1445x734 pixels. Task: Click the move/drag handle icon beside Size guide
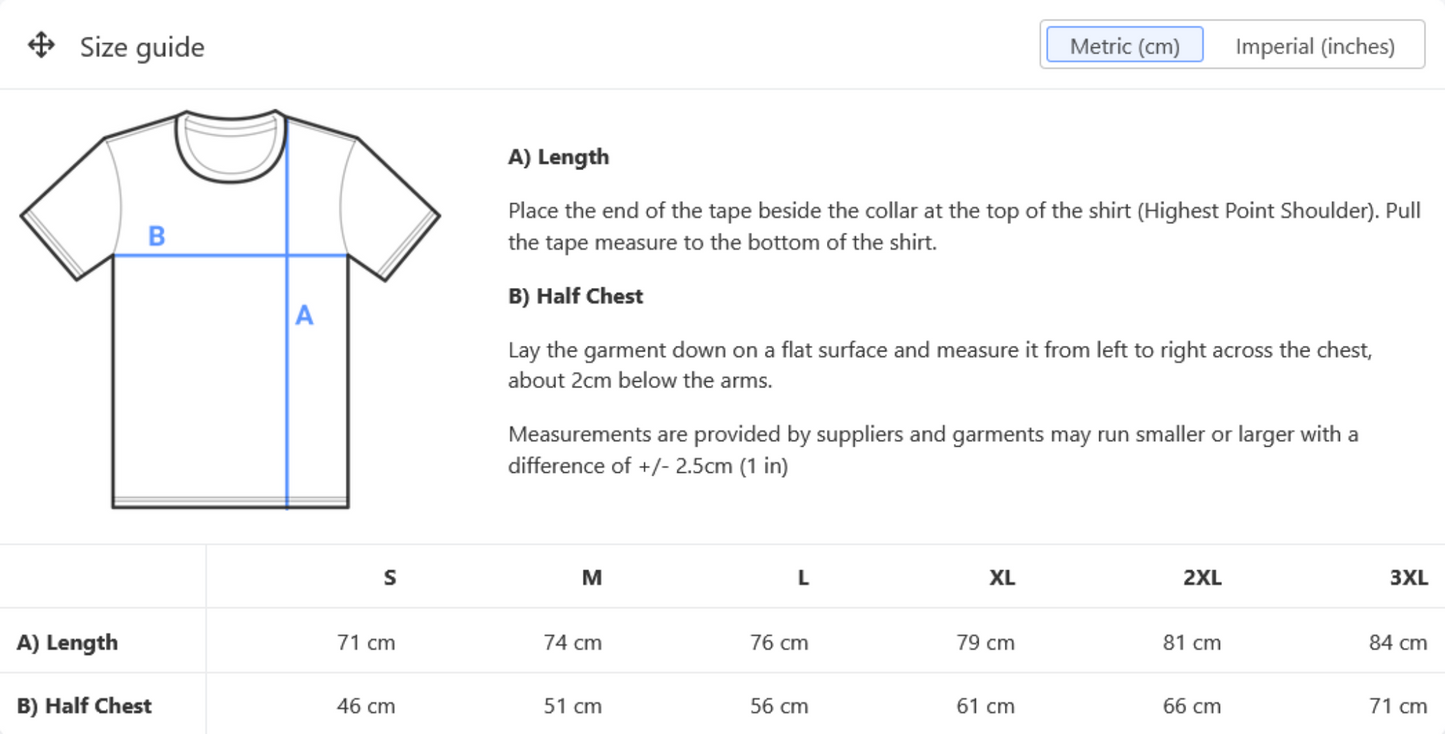tap(41, 45)
